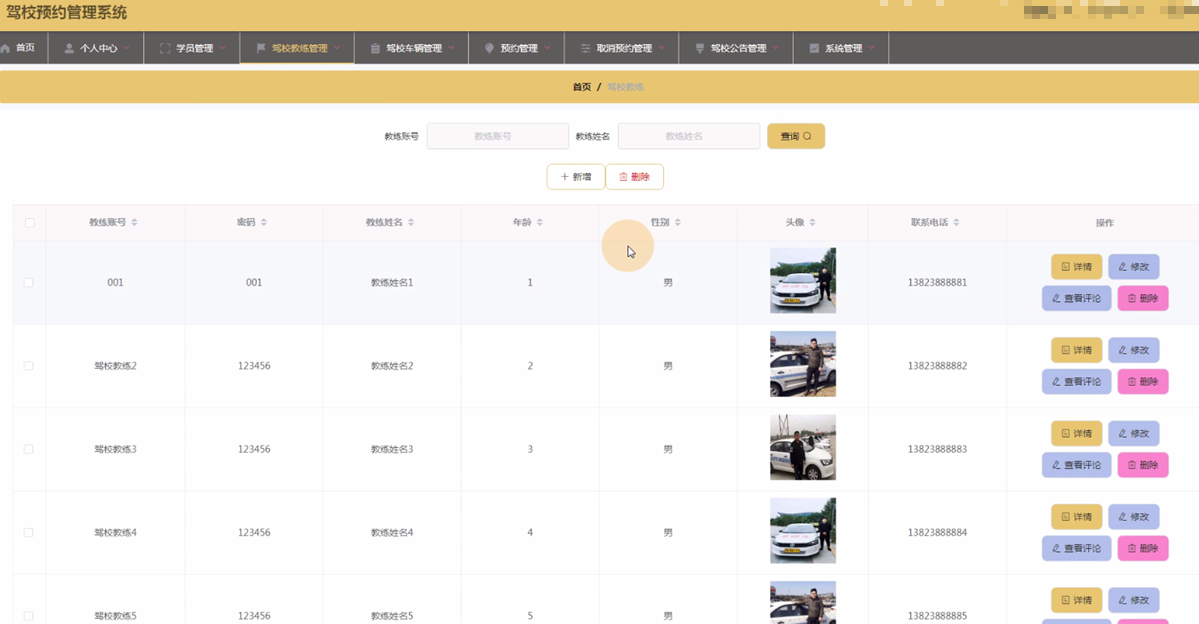Sort by the 联系电话 column sort icon
The height and width of the screenshot is (624, 1199).
956,223
